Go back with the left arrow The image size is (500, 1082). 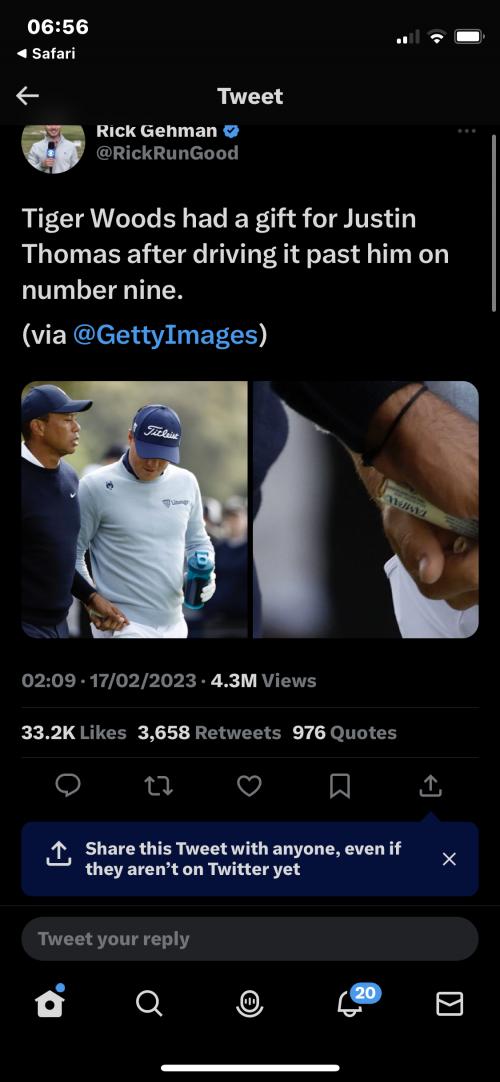tap(28, 96)
